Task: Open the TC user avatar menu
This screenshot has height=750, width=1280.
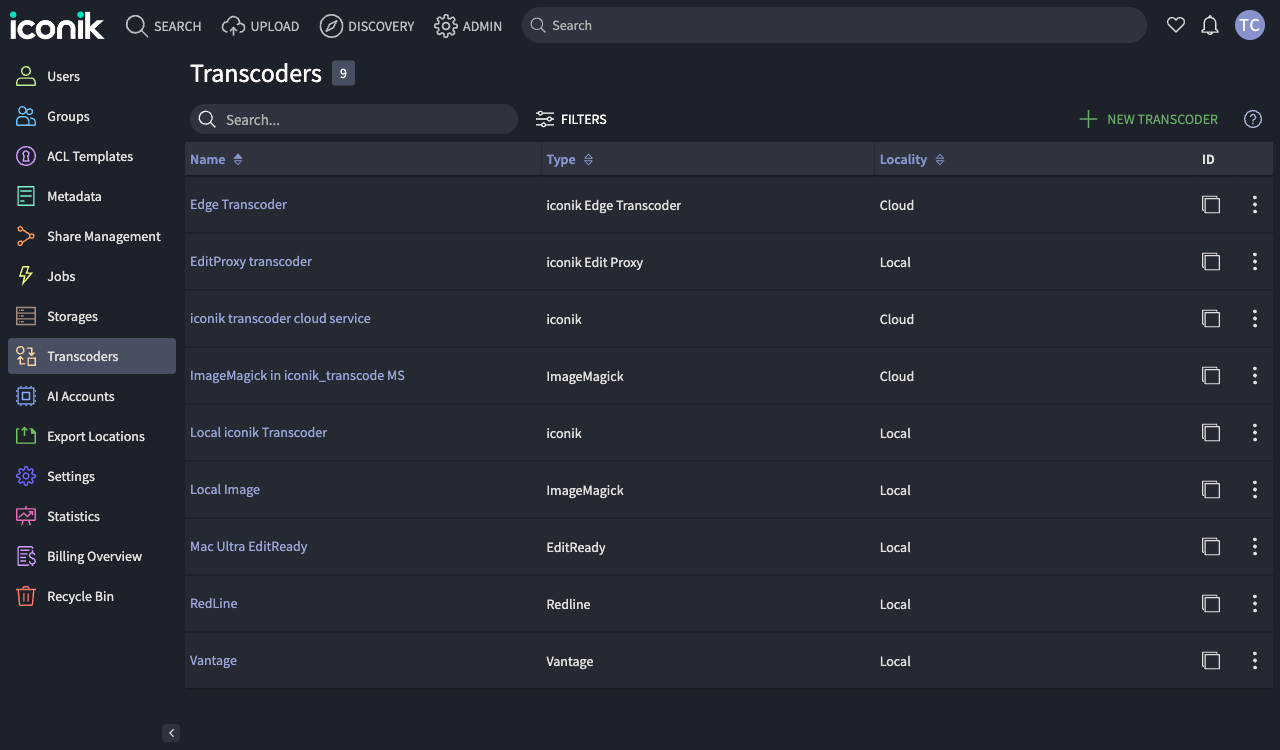Action: (x=1250, y=26)
